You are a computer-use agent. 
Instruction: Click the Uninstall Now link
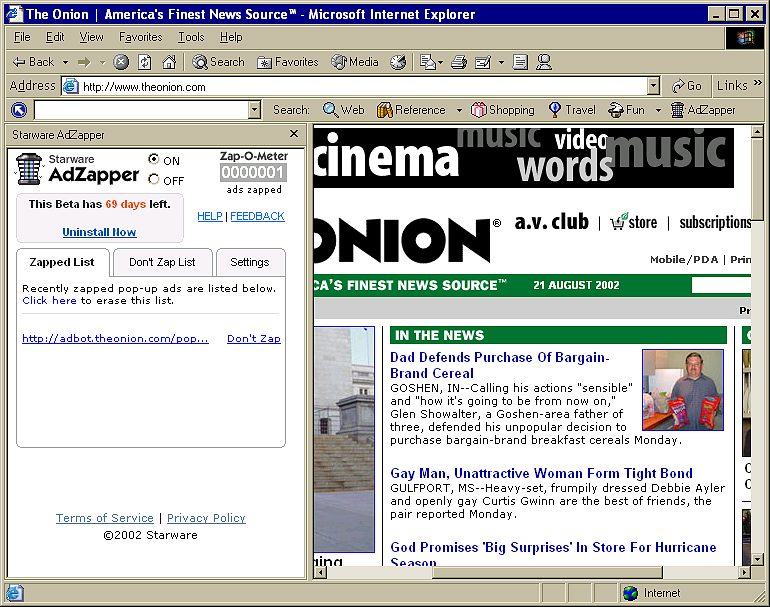[x=99, y=232]
